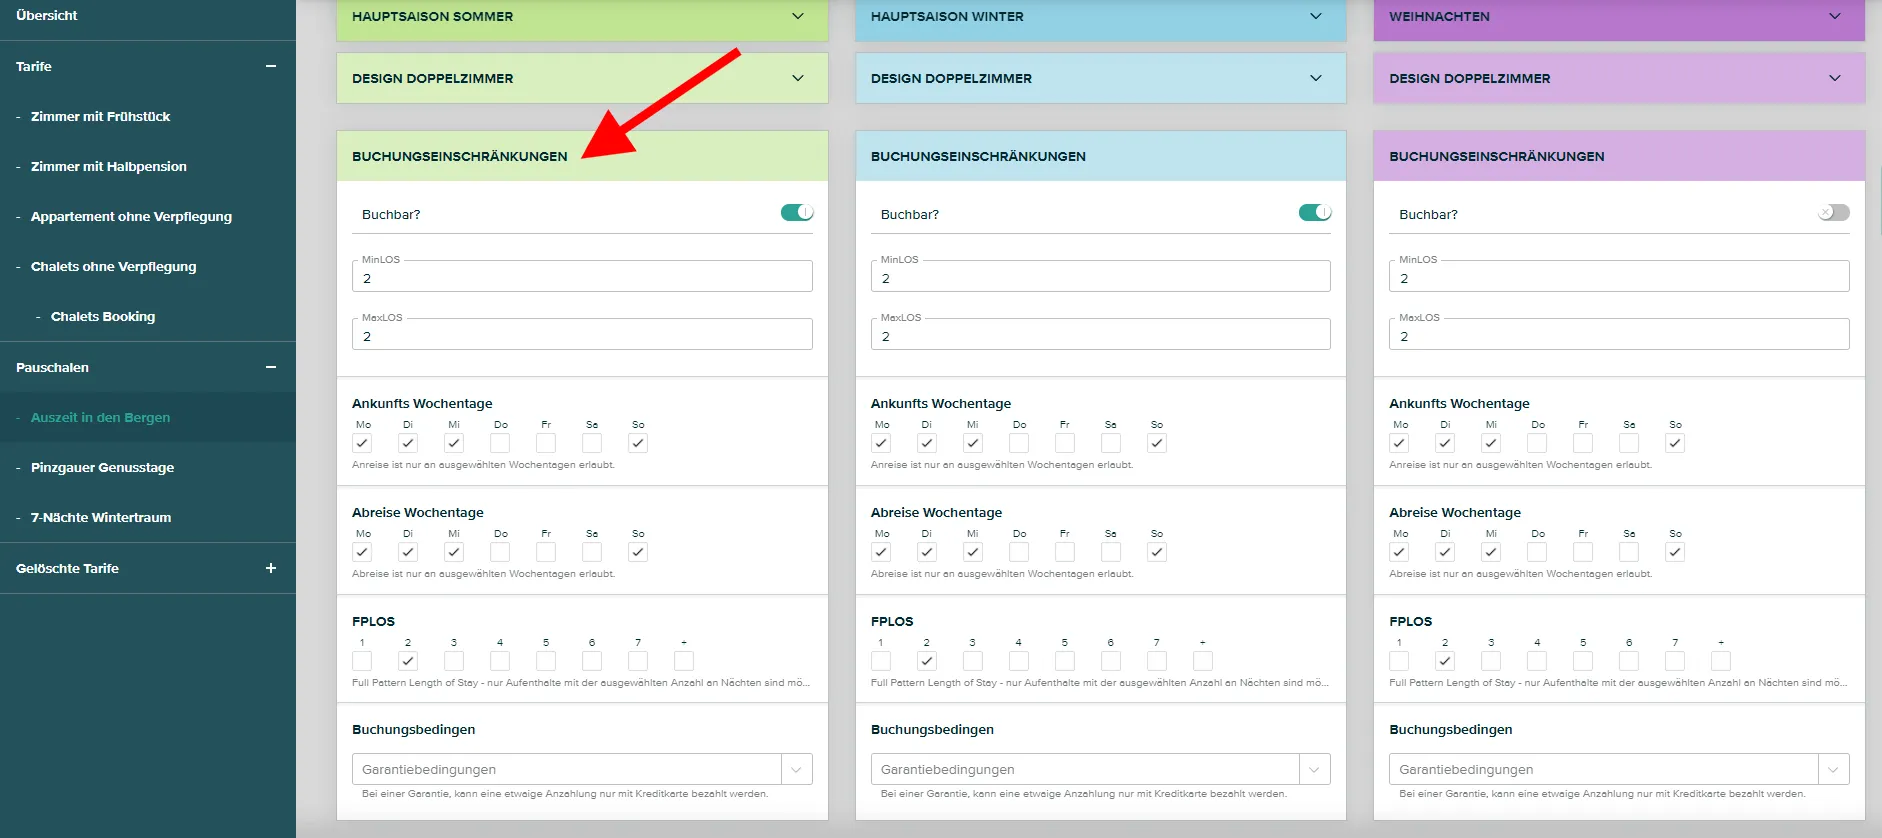Uncheck Tuesday departure day in winter column
Screen dimensions: 1882x838
tap(927, 552)
